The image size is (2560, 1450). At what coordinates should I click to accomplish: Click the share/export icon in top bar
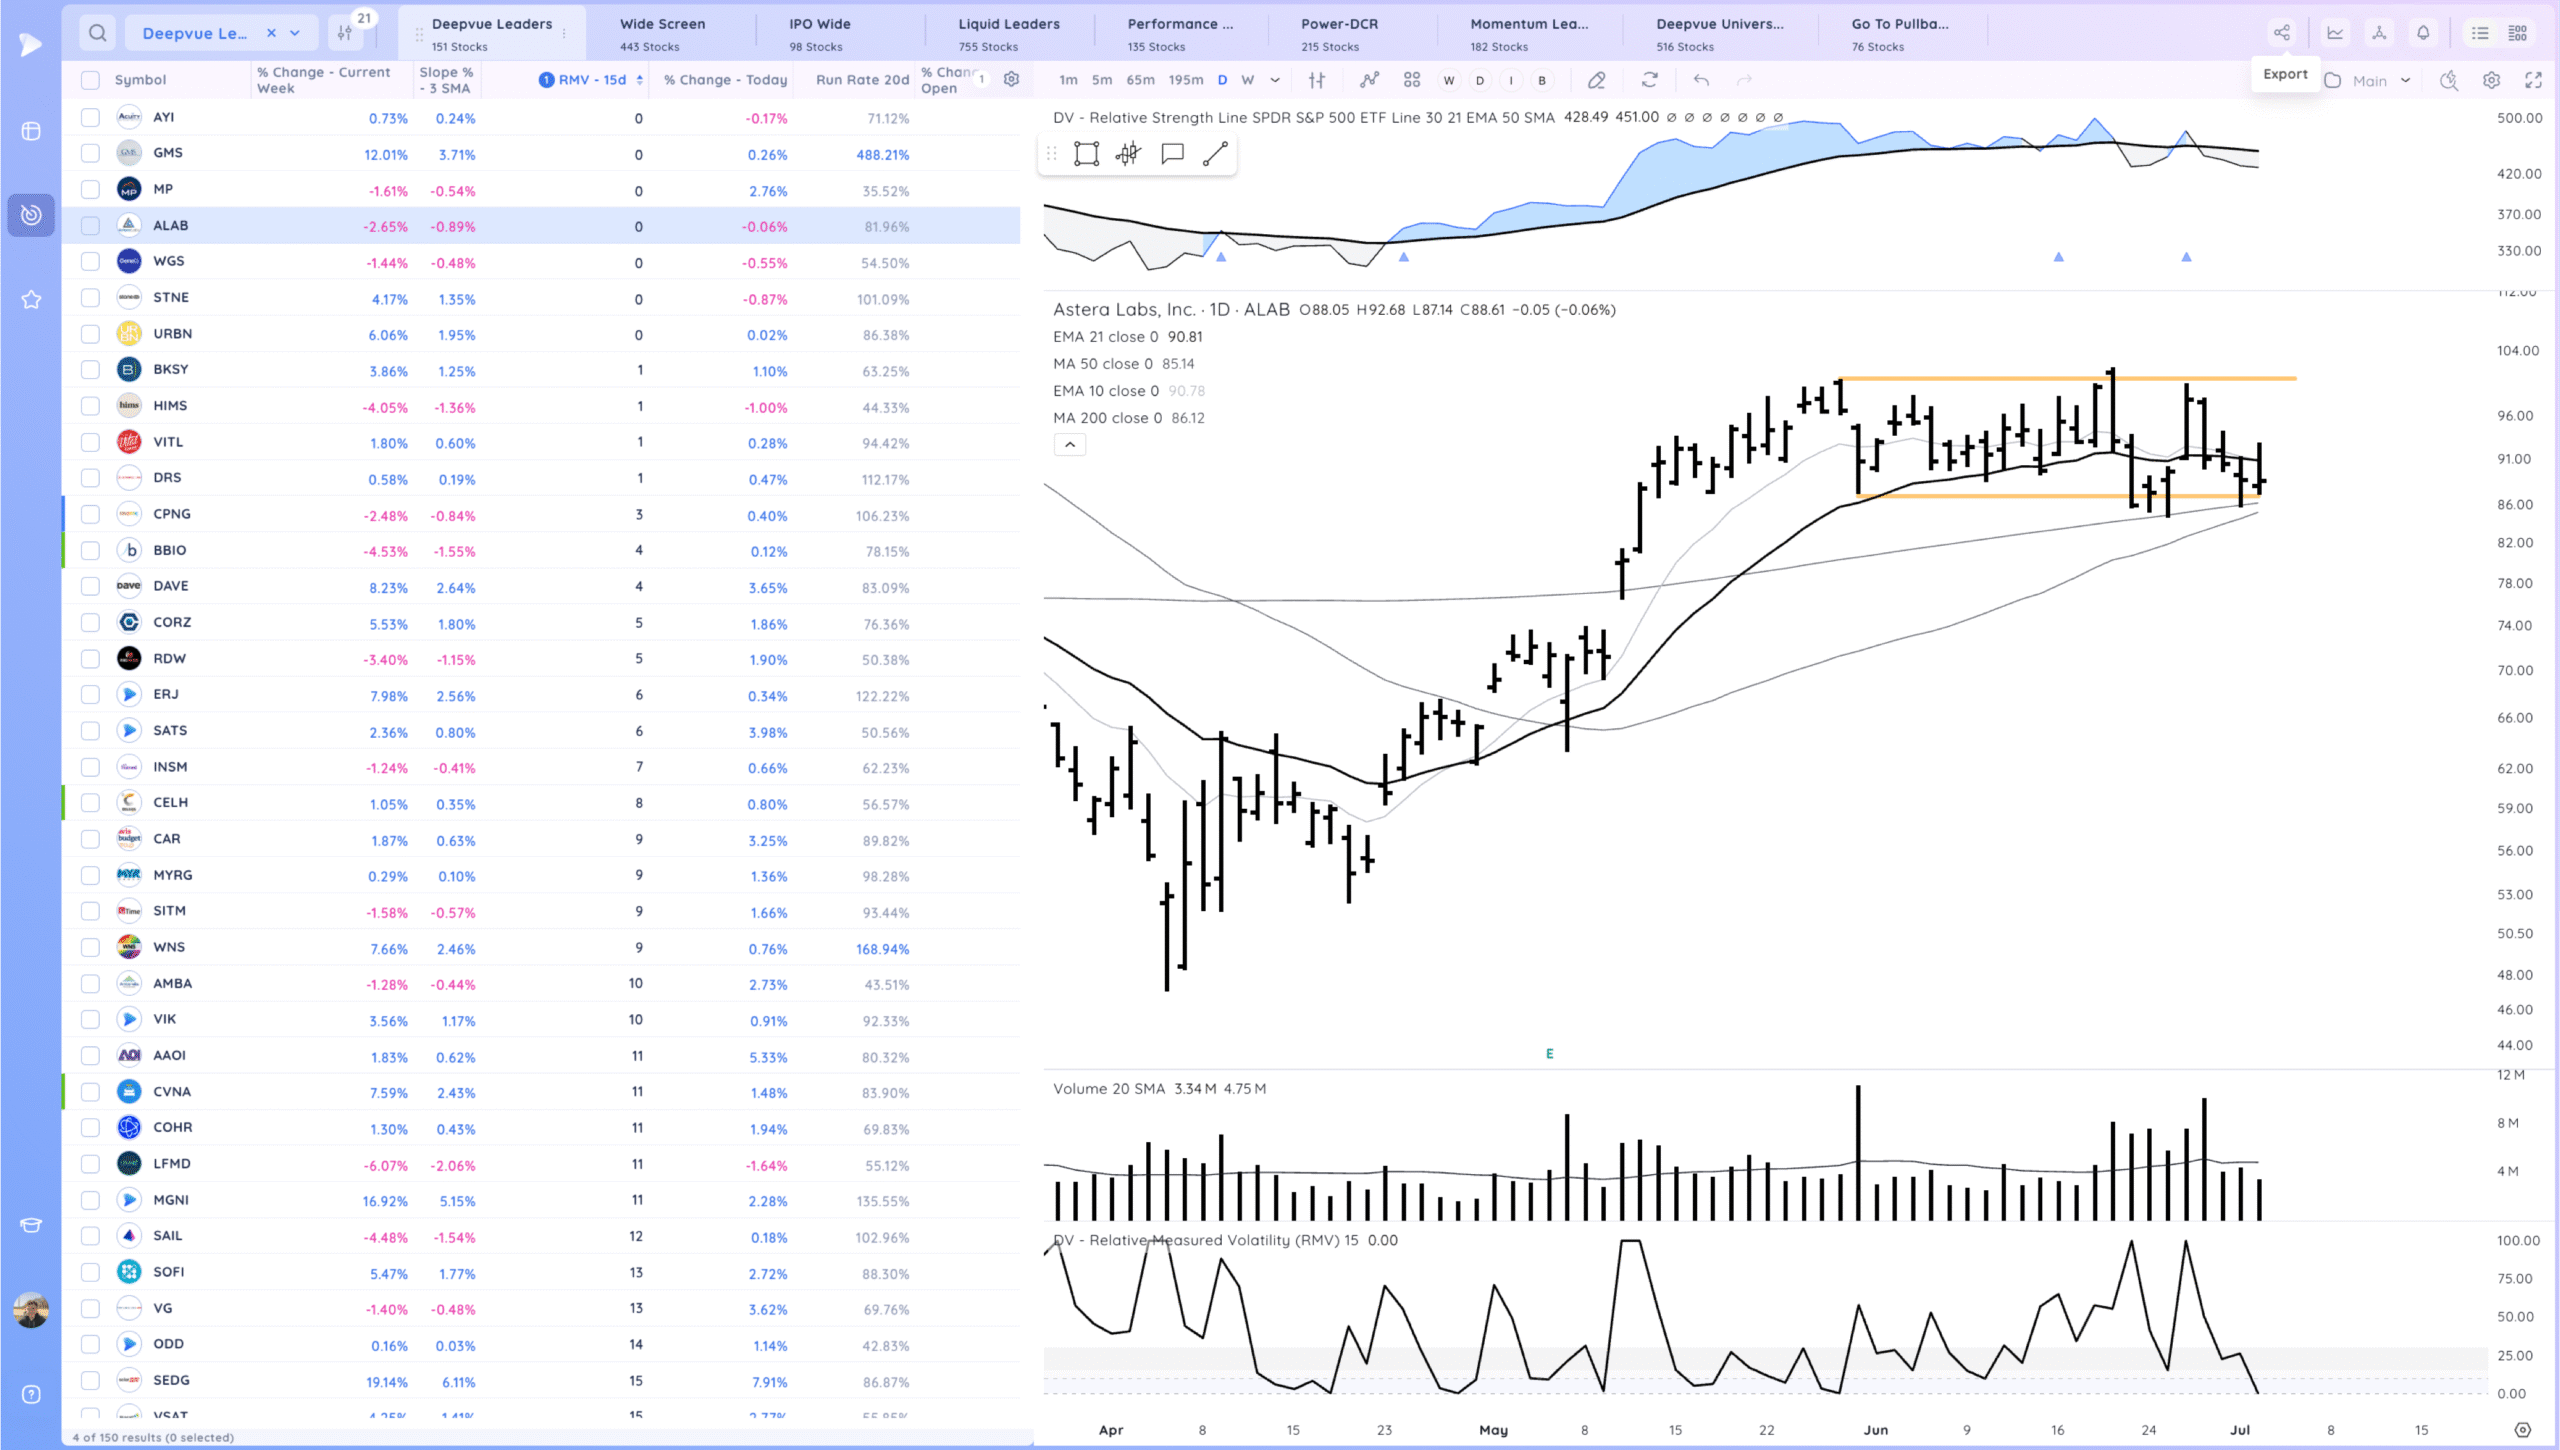click(x=2281, y=33)
